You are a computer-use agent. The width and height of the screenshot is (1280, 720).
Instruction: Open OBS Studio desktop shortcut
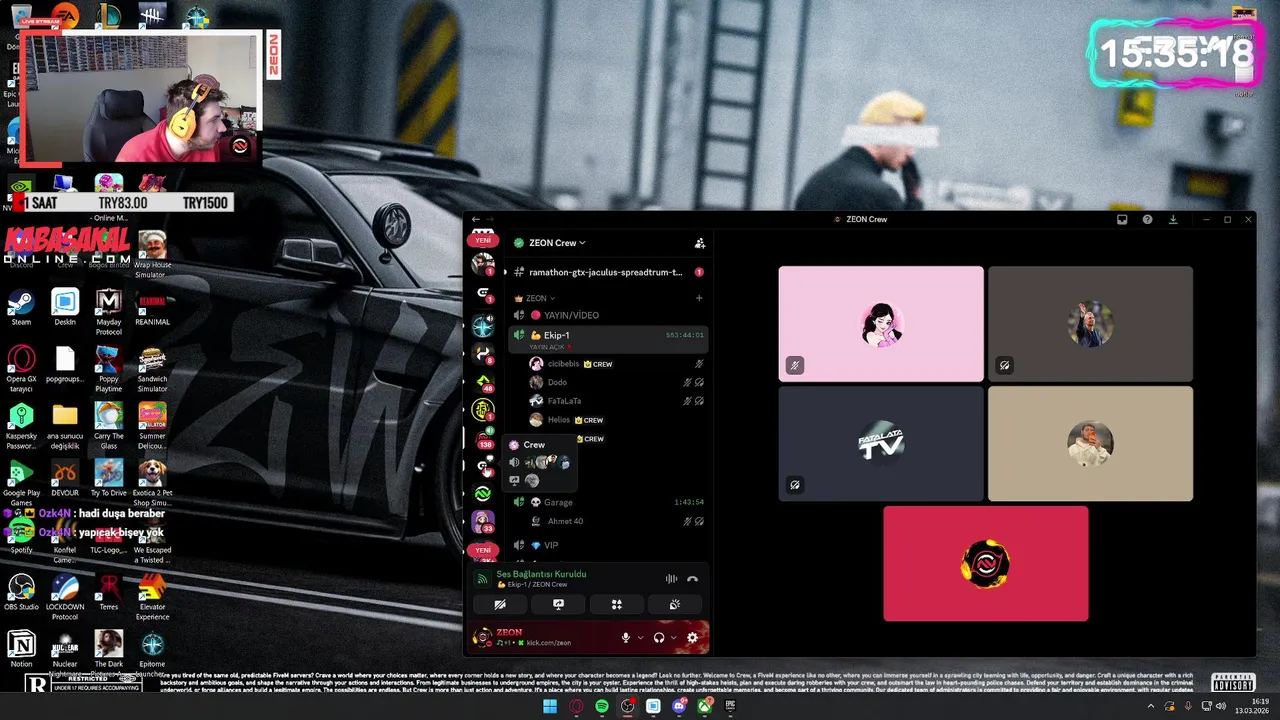tap(21, 592)
